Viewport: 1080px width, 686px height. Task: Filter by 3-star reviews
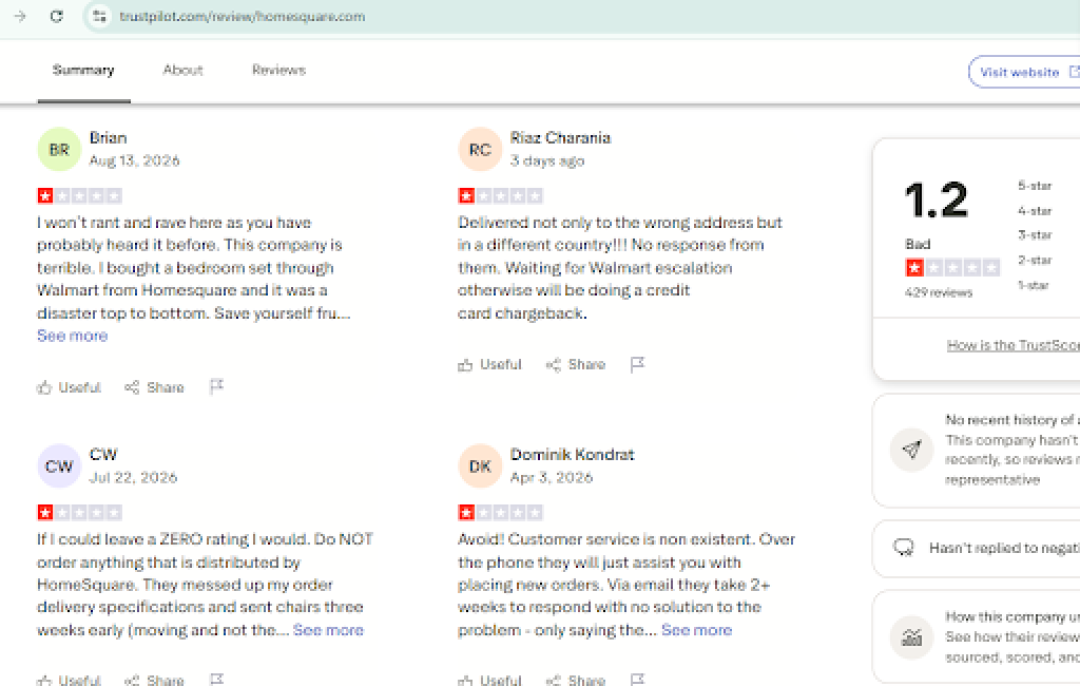click(x=1035, y=235)
